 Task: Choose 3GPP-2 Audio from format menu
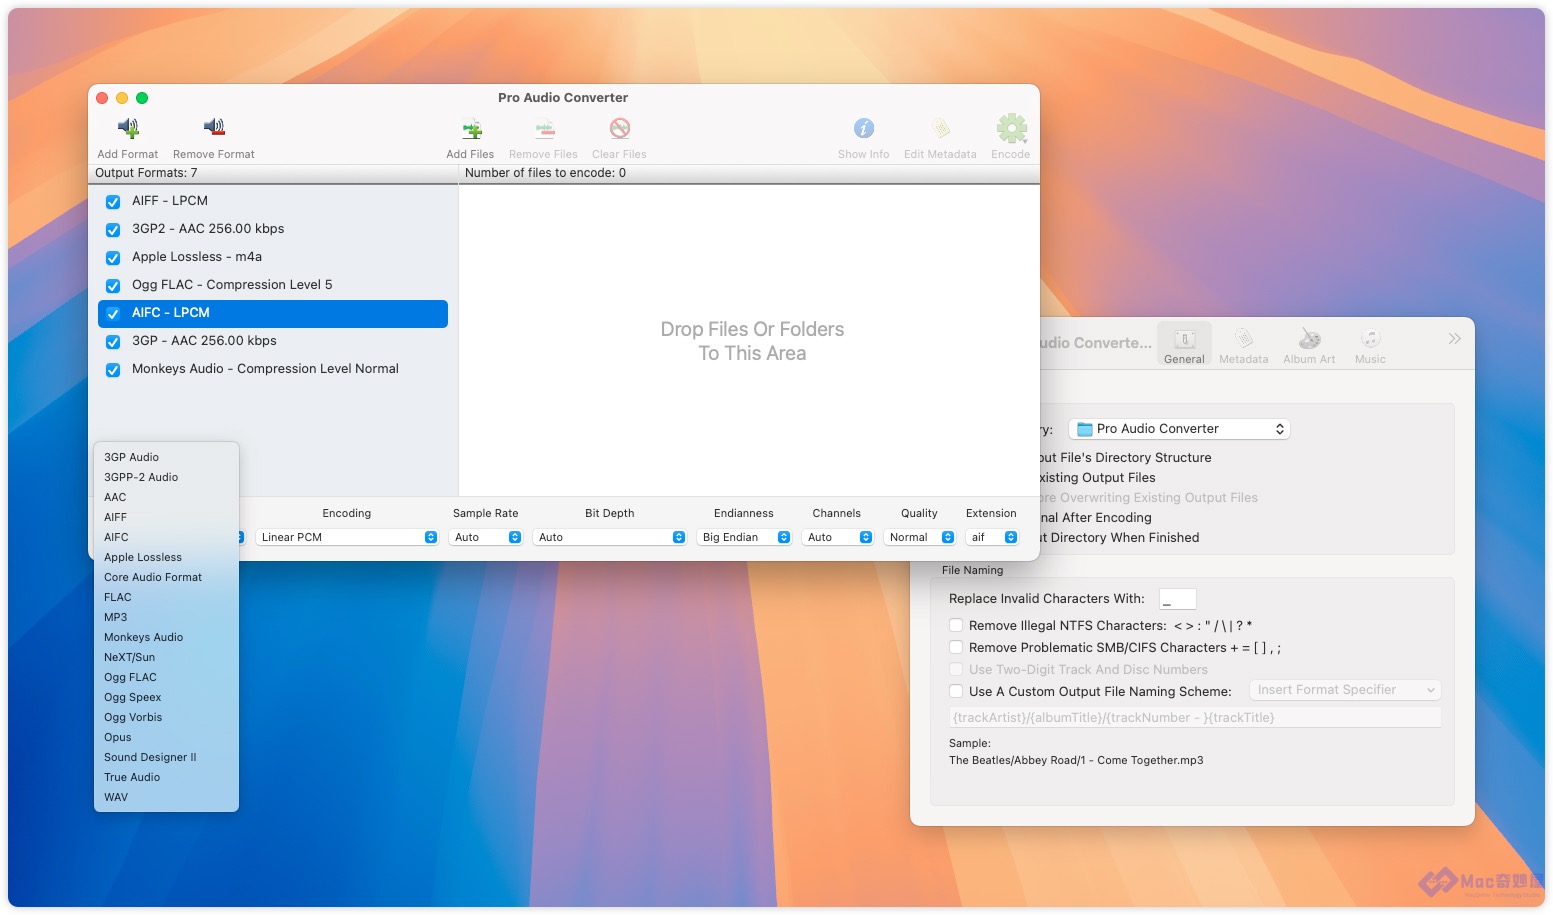166,477
